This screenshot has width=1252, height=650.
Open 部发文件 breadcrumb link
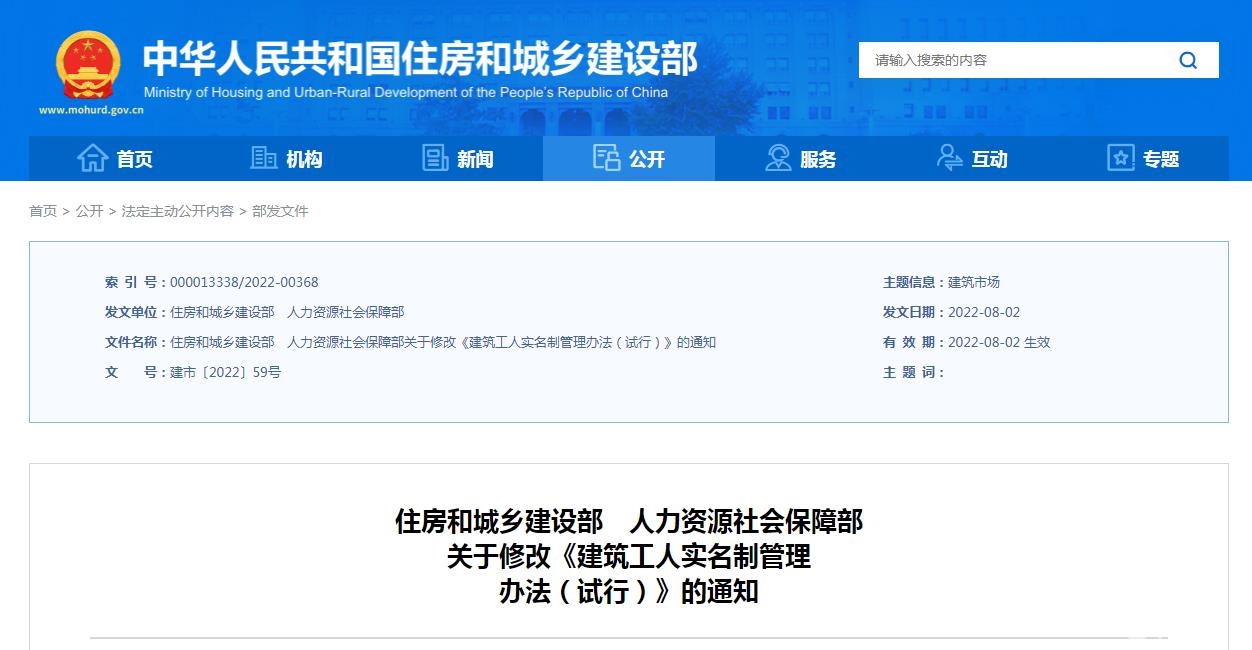tap(280, 211)
